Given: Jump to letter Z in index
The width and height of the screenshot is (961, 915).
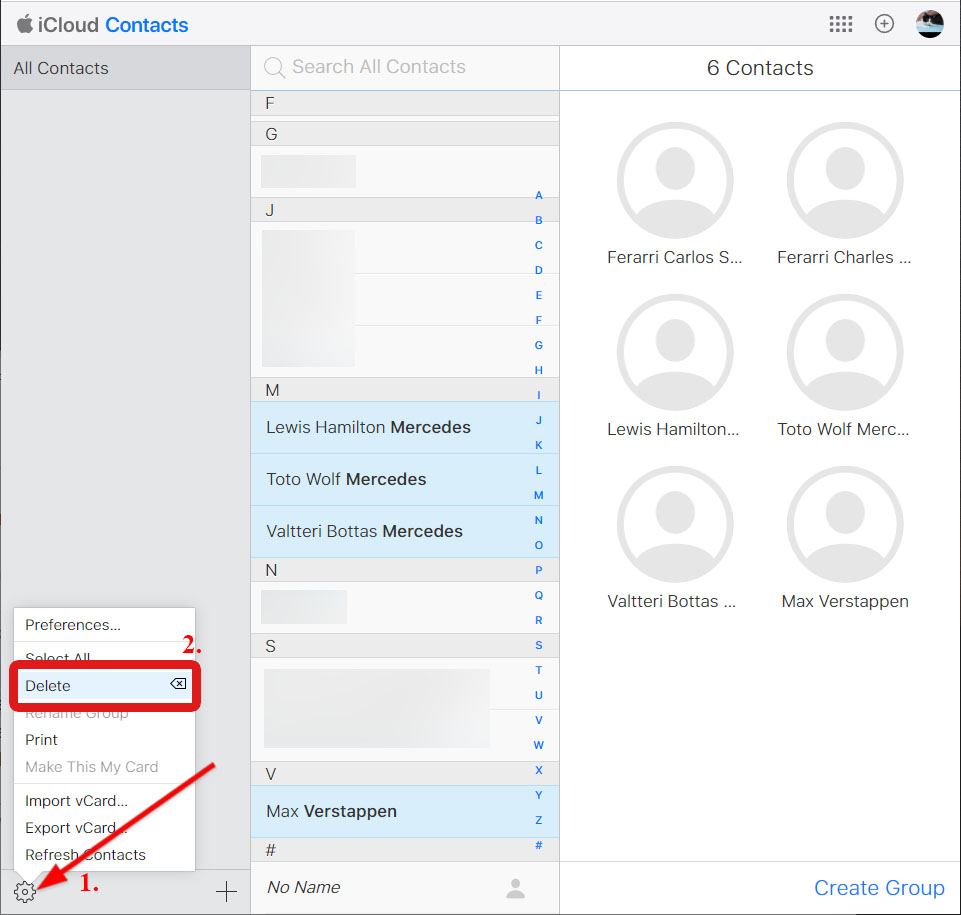Looking at the screenshot, I should pyautogui.click(x=539, y=821).
